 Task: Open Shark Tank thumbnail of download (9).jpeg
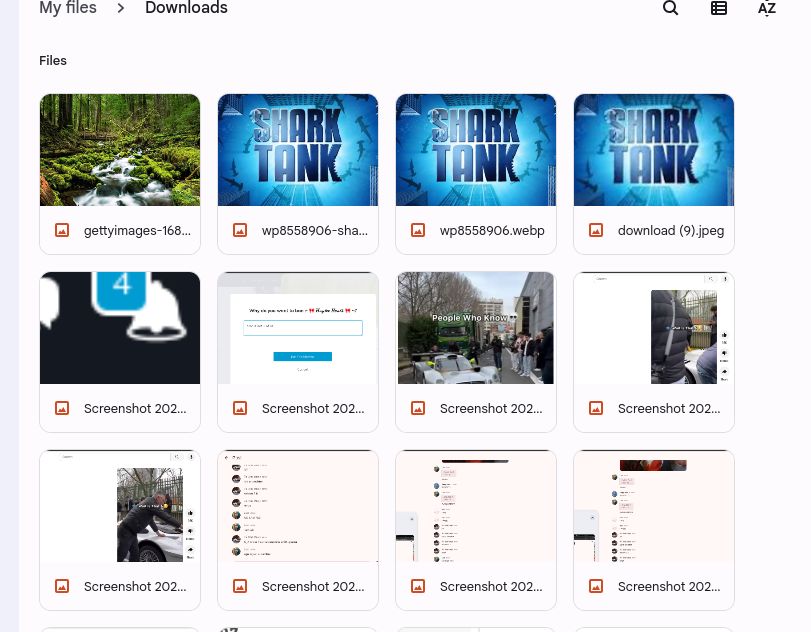(x=654, y=150)
